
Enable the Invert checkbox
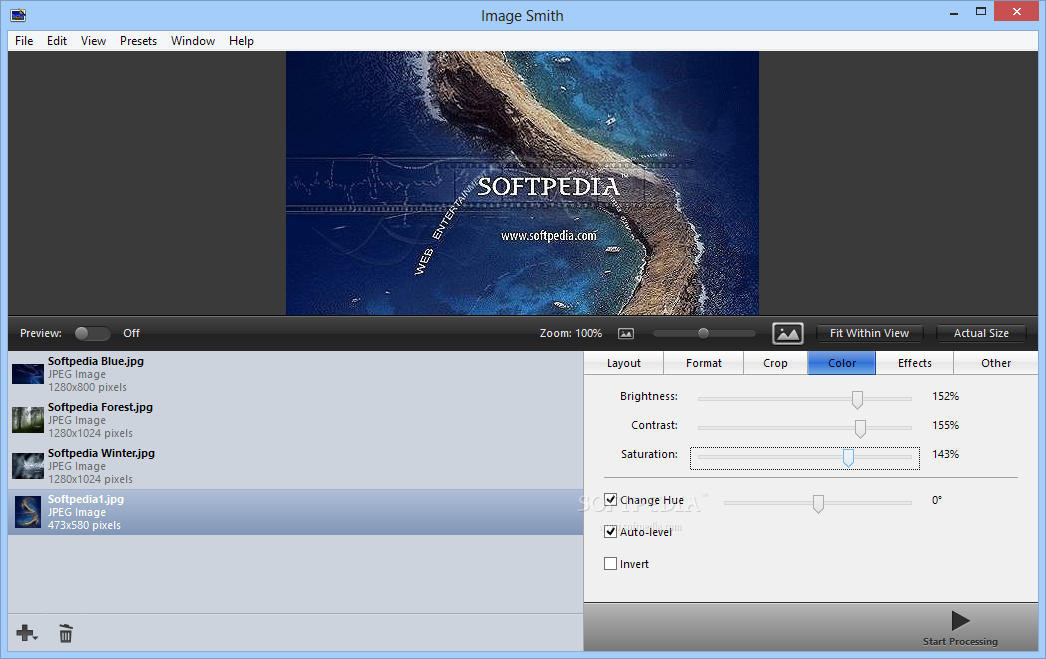pos(610,564)
